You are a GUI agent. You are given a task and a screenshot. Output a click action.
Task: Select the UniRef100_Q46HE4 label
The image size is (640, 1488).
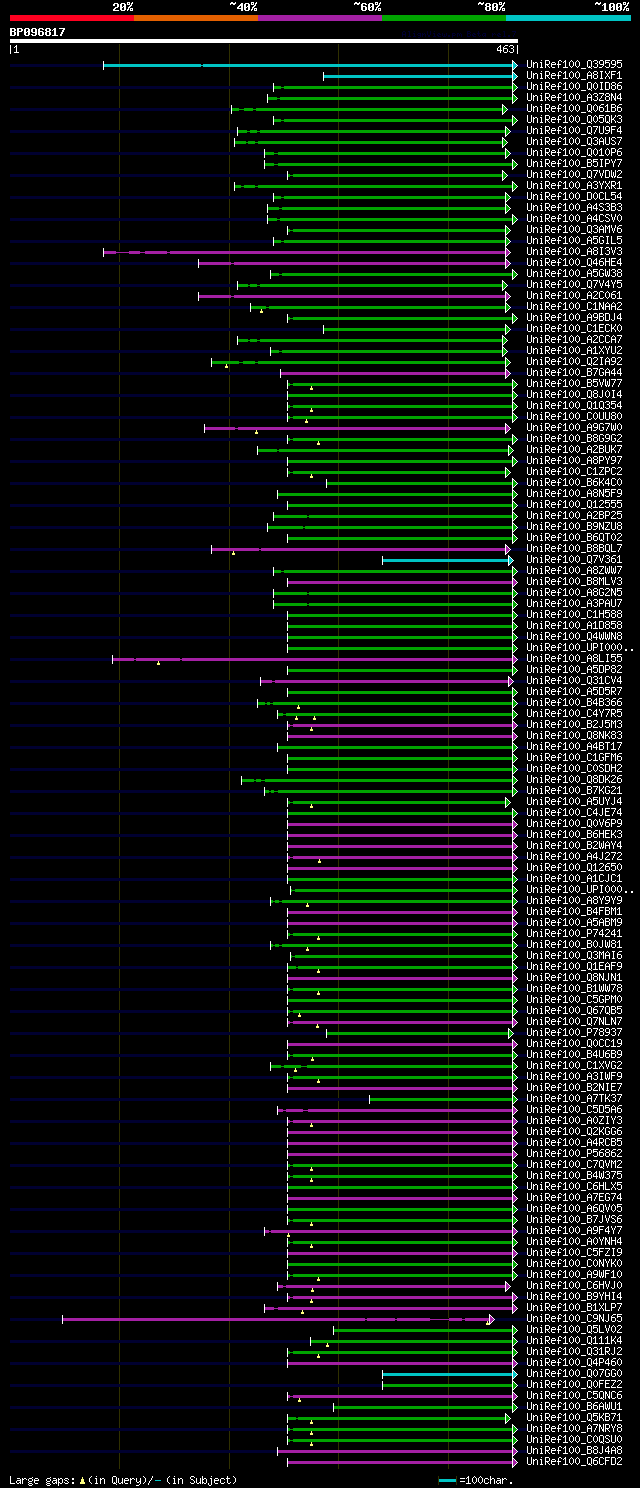click(574, 262)
